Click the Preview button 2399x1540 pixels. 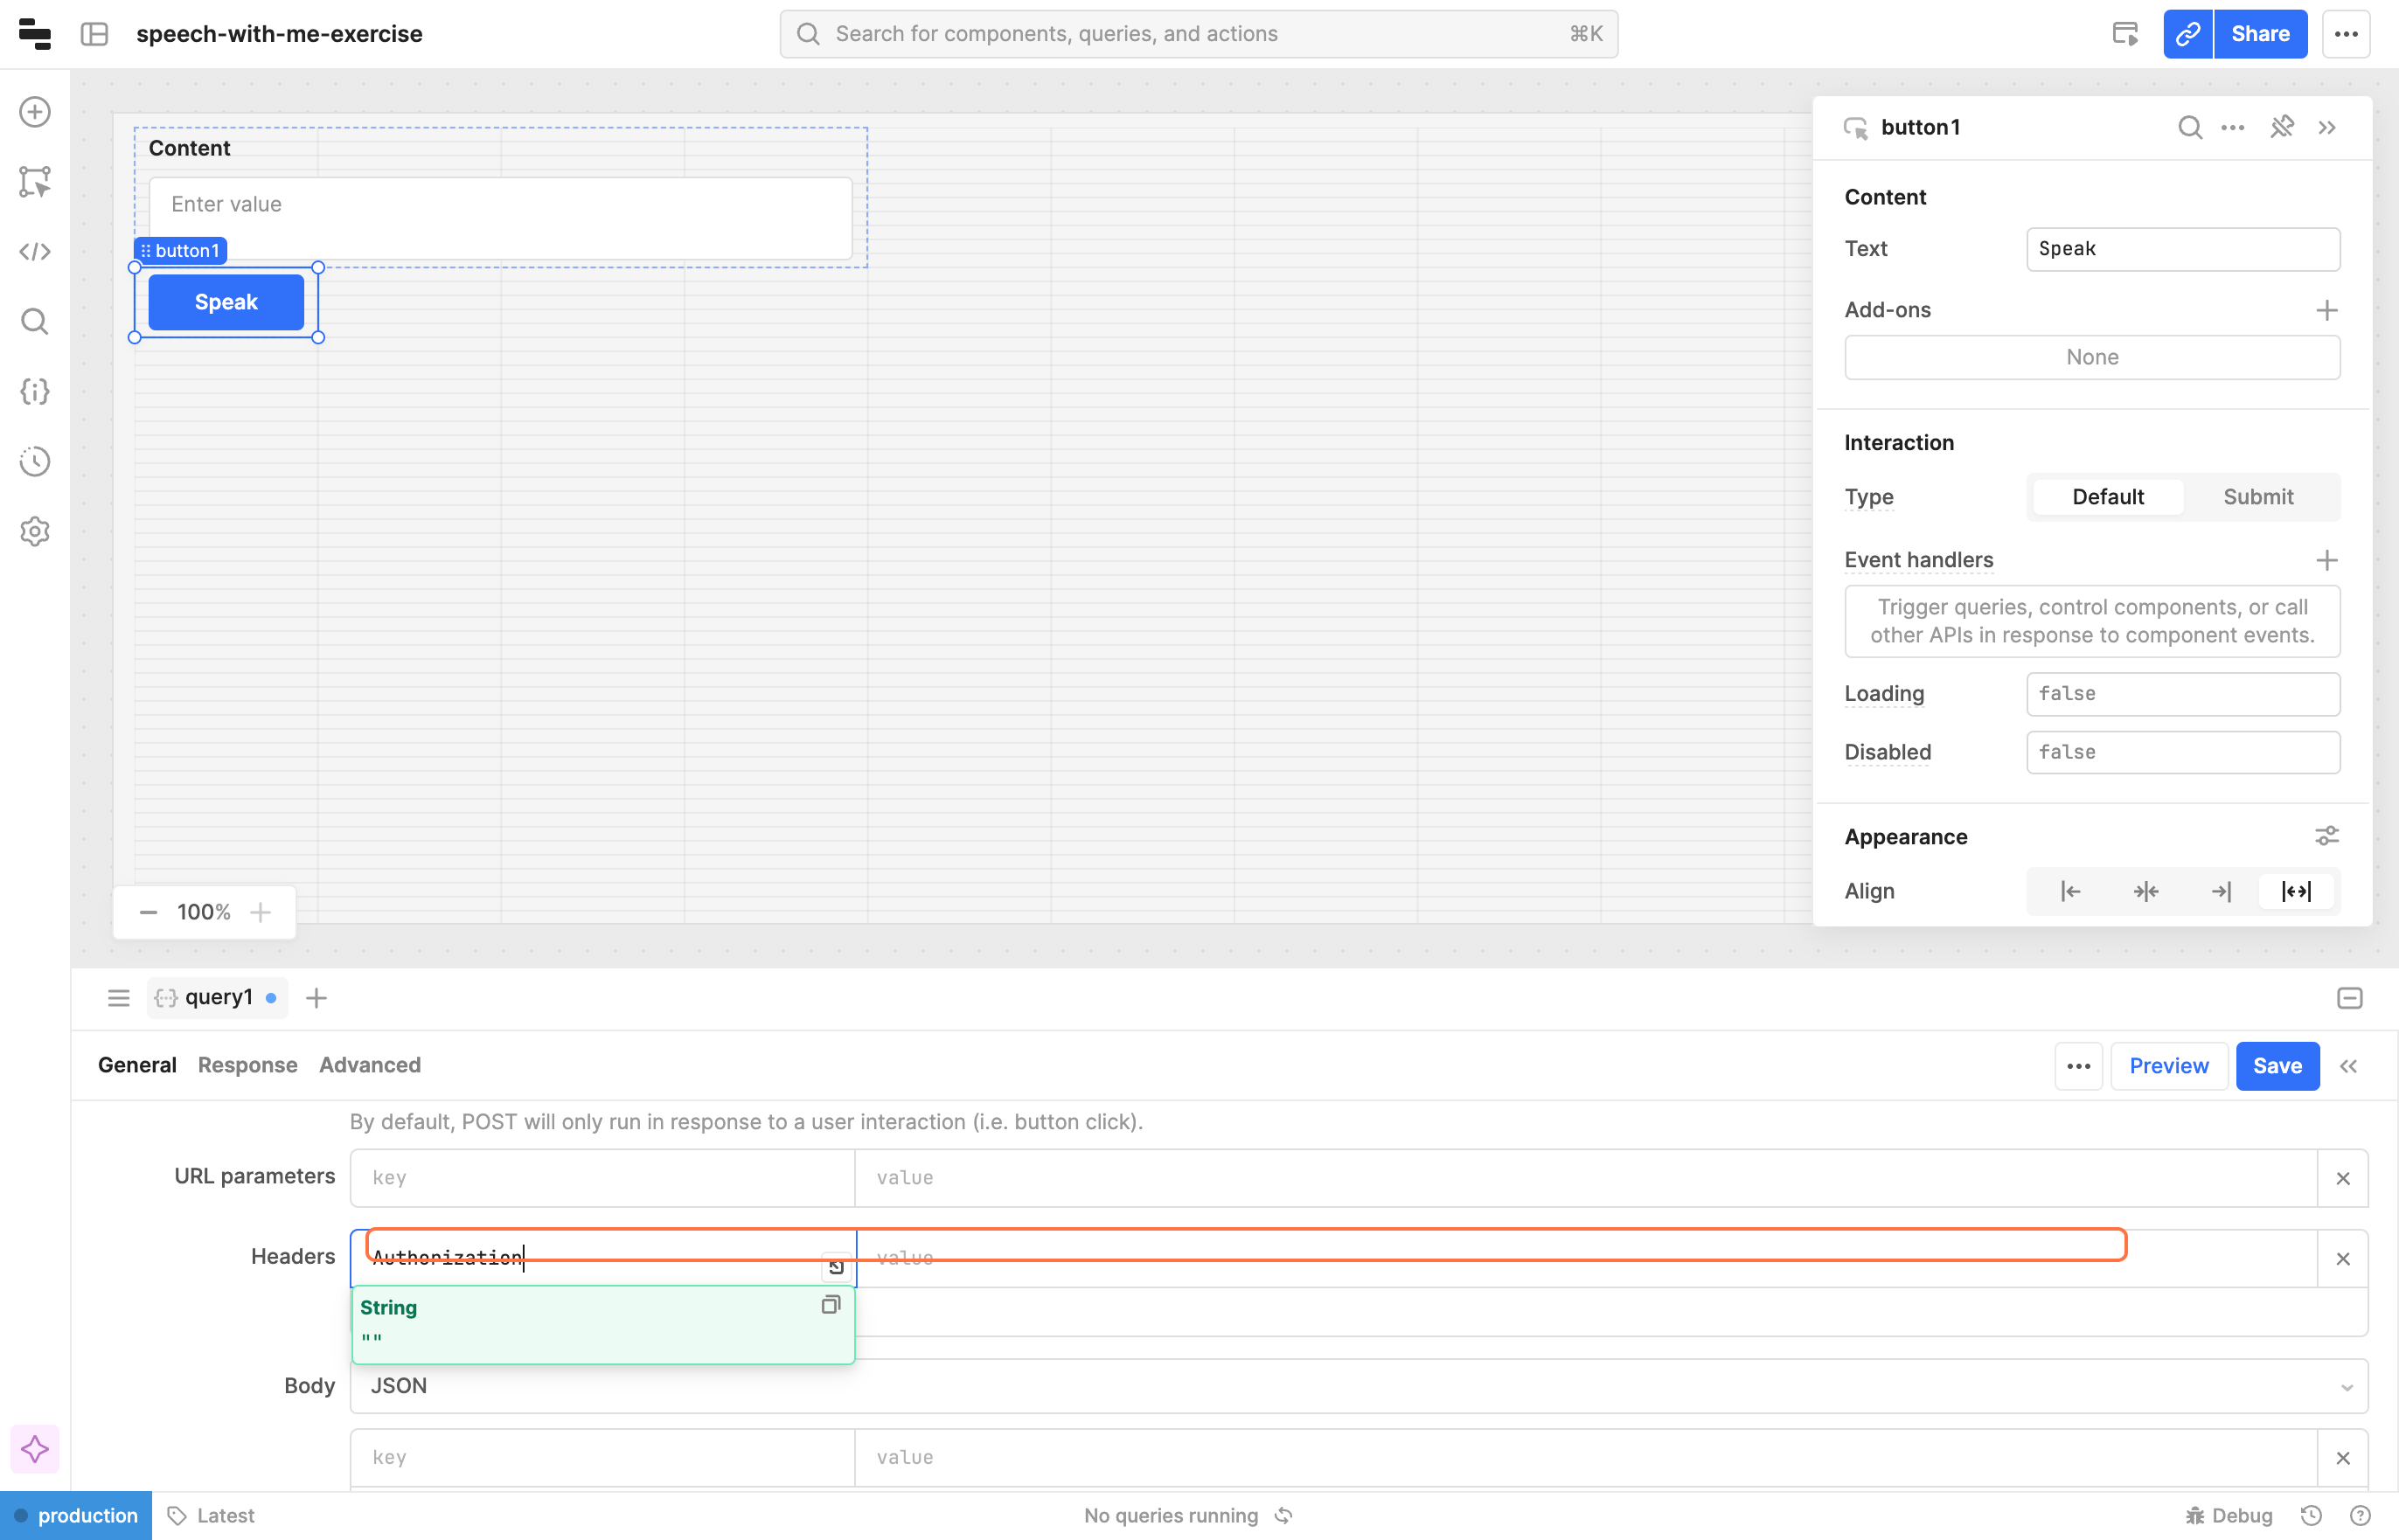[2168, 1066]
